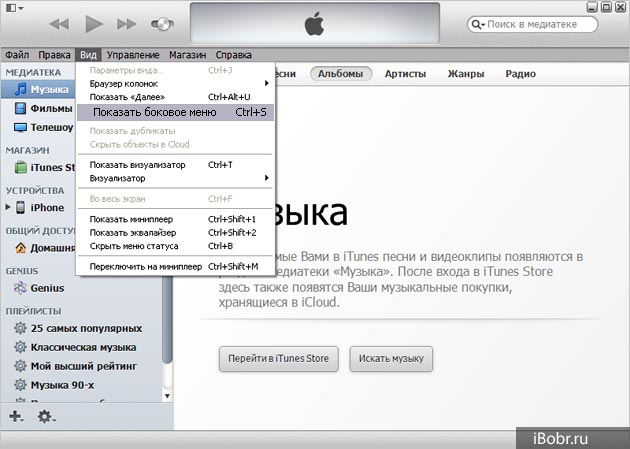Click gear icon of Классическая музыка
Screen dimensions: 630x449
pyautogui.click(x=20, y=347)
